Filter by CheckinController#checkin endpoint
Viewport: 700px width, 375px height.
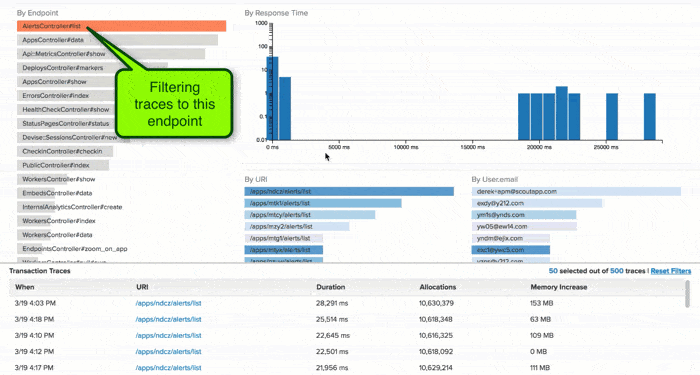pos(66,151)
